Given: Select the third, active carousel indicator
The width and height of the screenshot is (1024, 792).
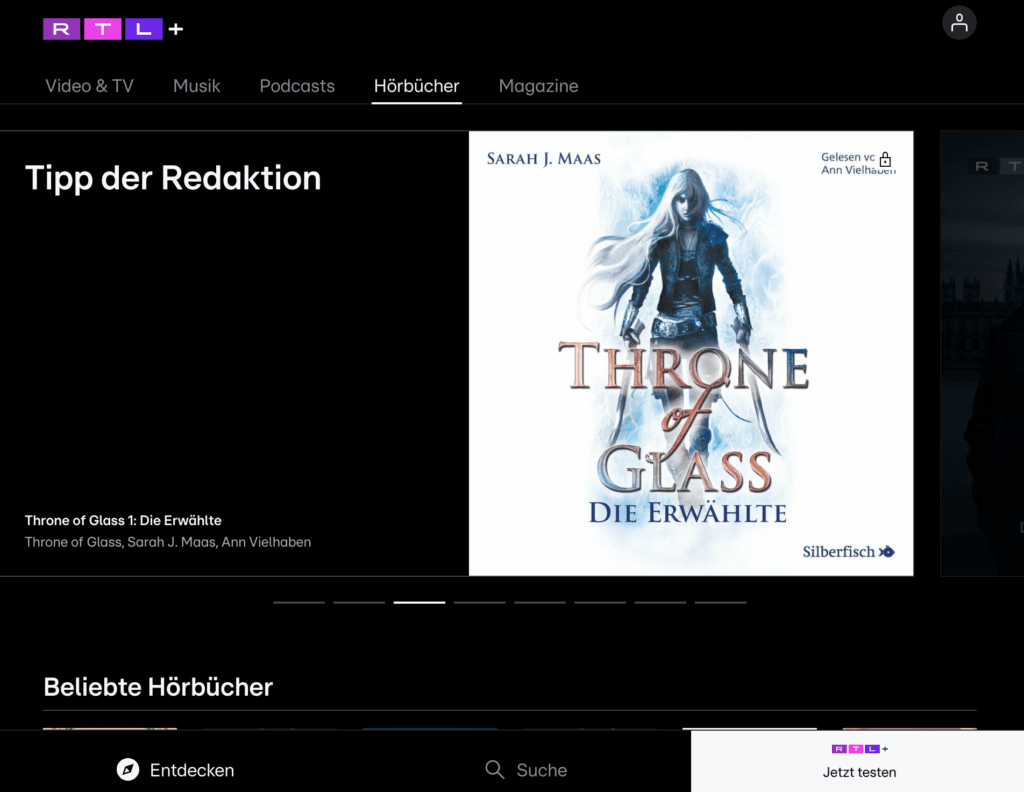Looking at the screenshot, I should coord(419,603).
